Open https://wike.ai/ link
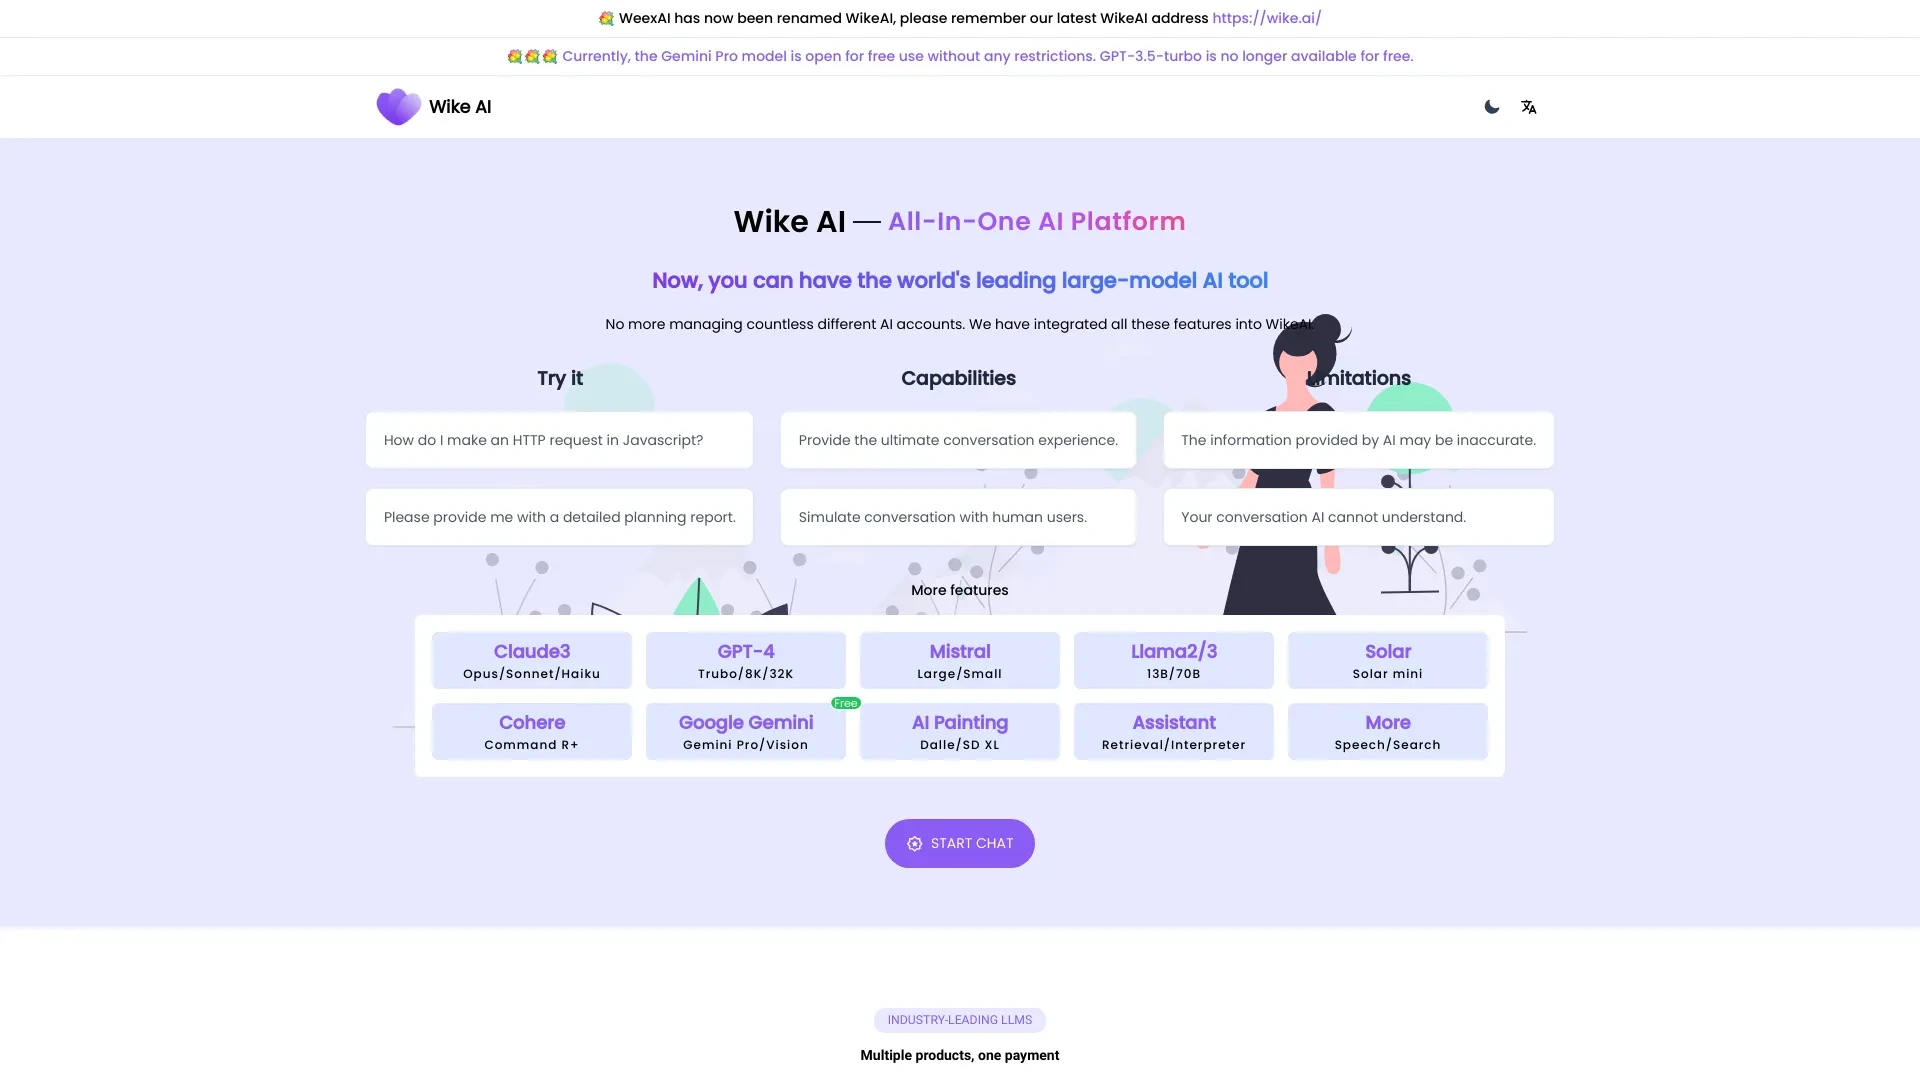Viewport: 1920px width, 1080px height. pyautogui.click(x=1266, y=17)
